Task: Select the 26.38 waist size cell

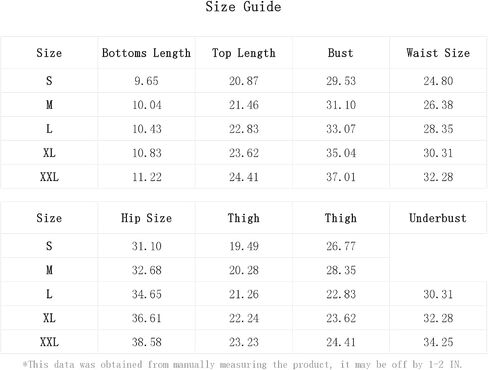Action: pyautogui.click(x=438, y=105)
